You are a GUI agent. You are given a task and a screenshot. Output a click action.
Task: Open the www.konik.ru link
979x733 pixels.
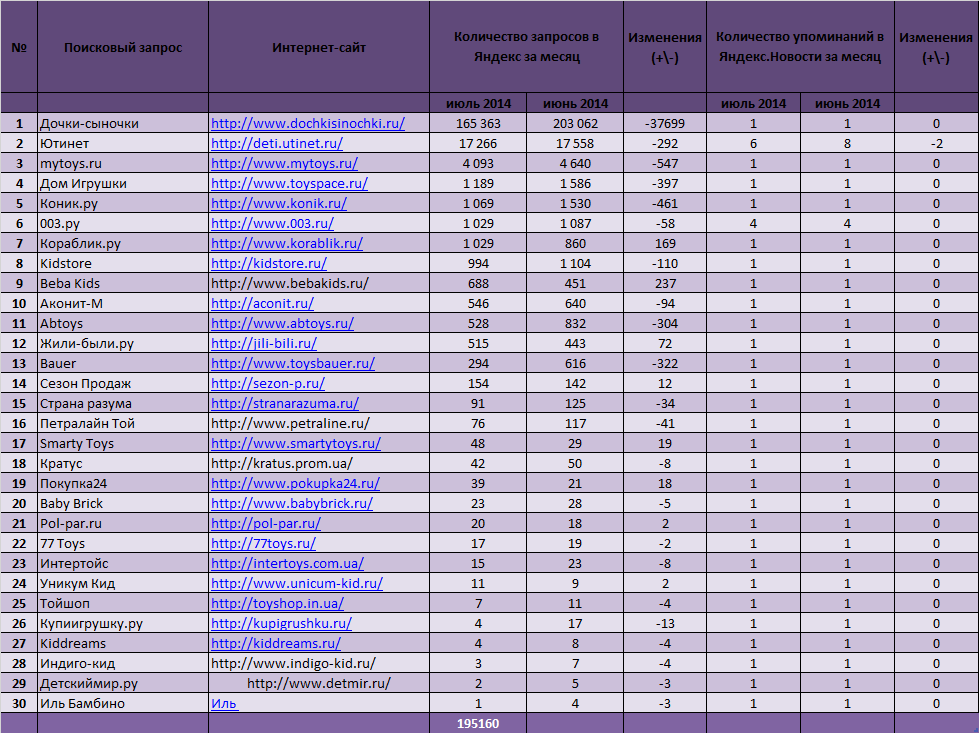pos(279,204)
